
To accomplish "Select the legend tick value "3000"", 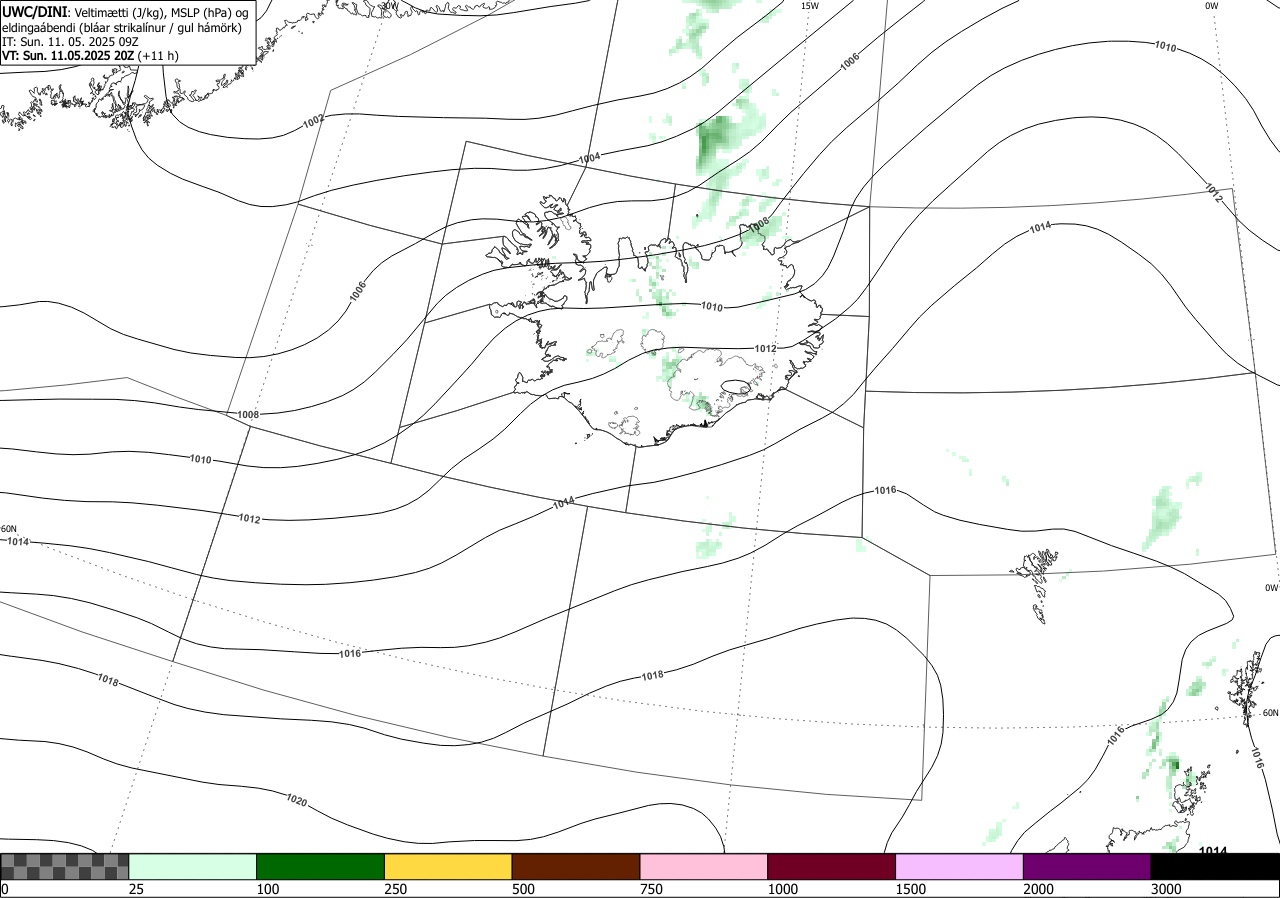I will tap(1165, 889).
